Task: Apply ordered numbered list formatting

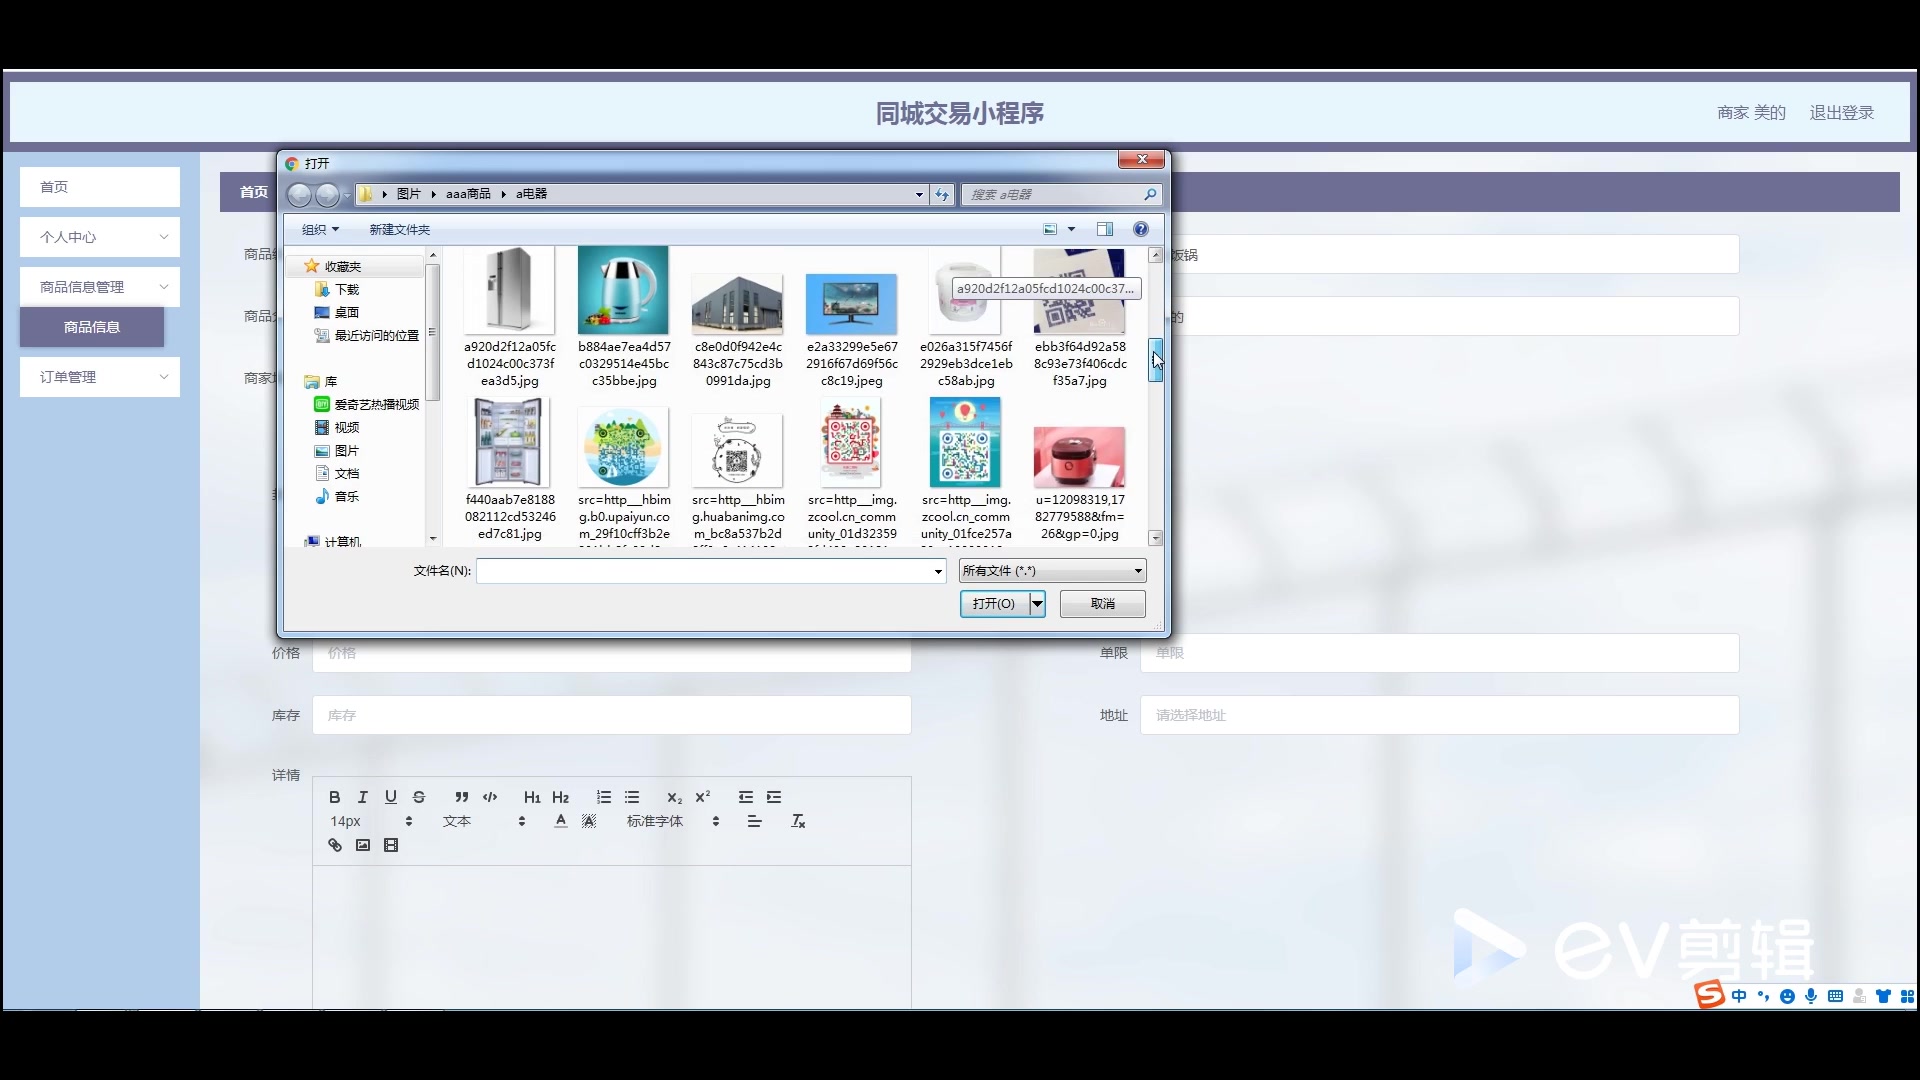Action: pos(604,797)
